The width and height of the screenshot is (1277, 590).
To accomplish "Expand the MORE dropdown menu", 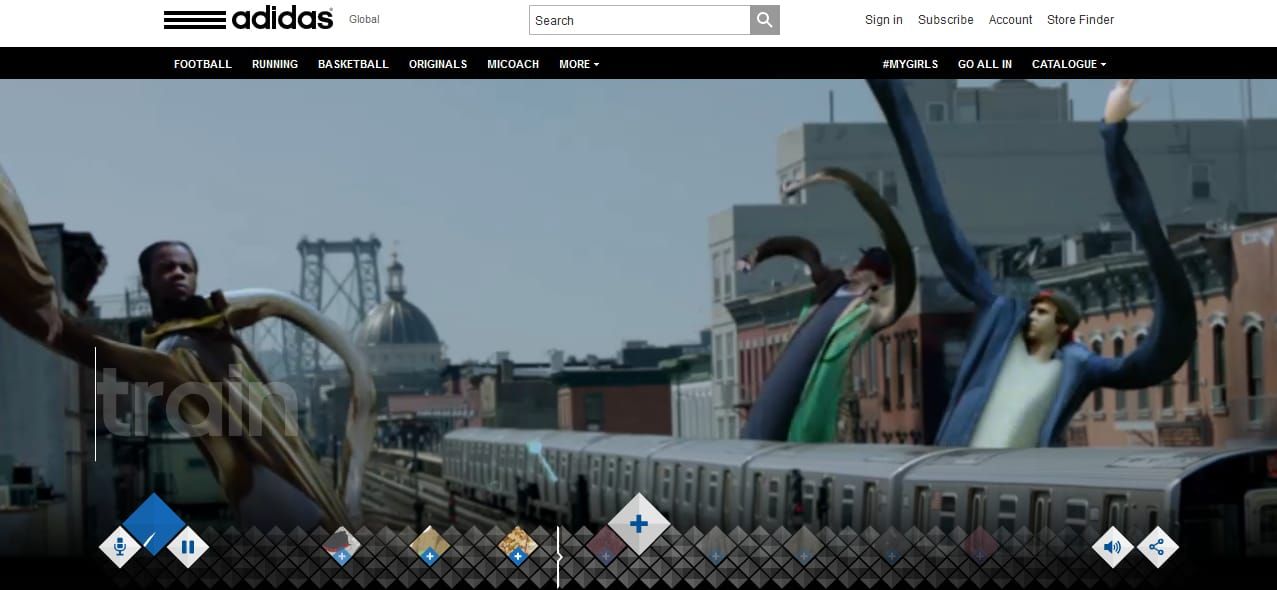I will pyautogui.click(x=579, y=64).
